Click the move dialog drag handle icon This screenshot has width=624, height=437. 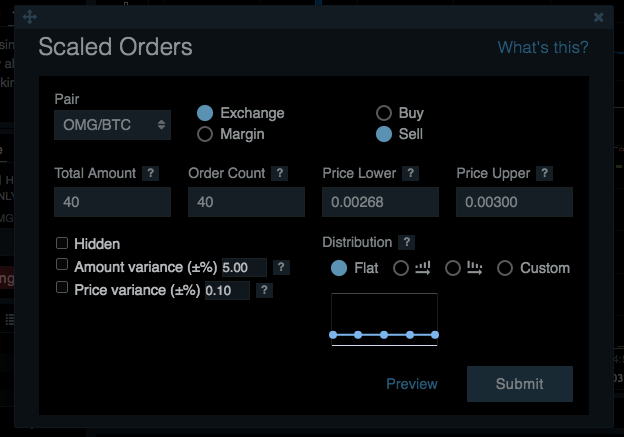pyautogui.click(x=30, y=17)
